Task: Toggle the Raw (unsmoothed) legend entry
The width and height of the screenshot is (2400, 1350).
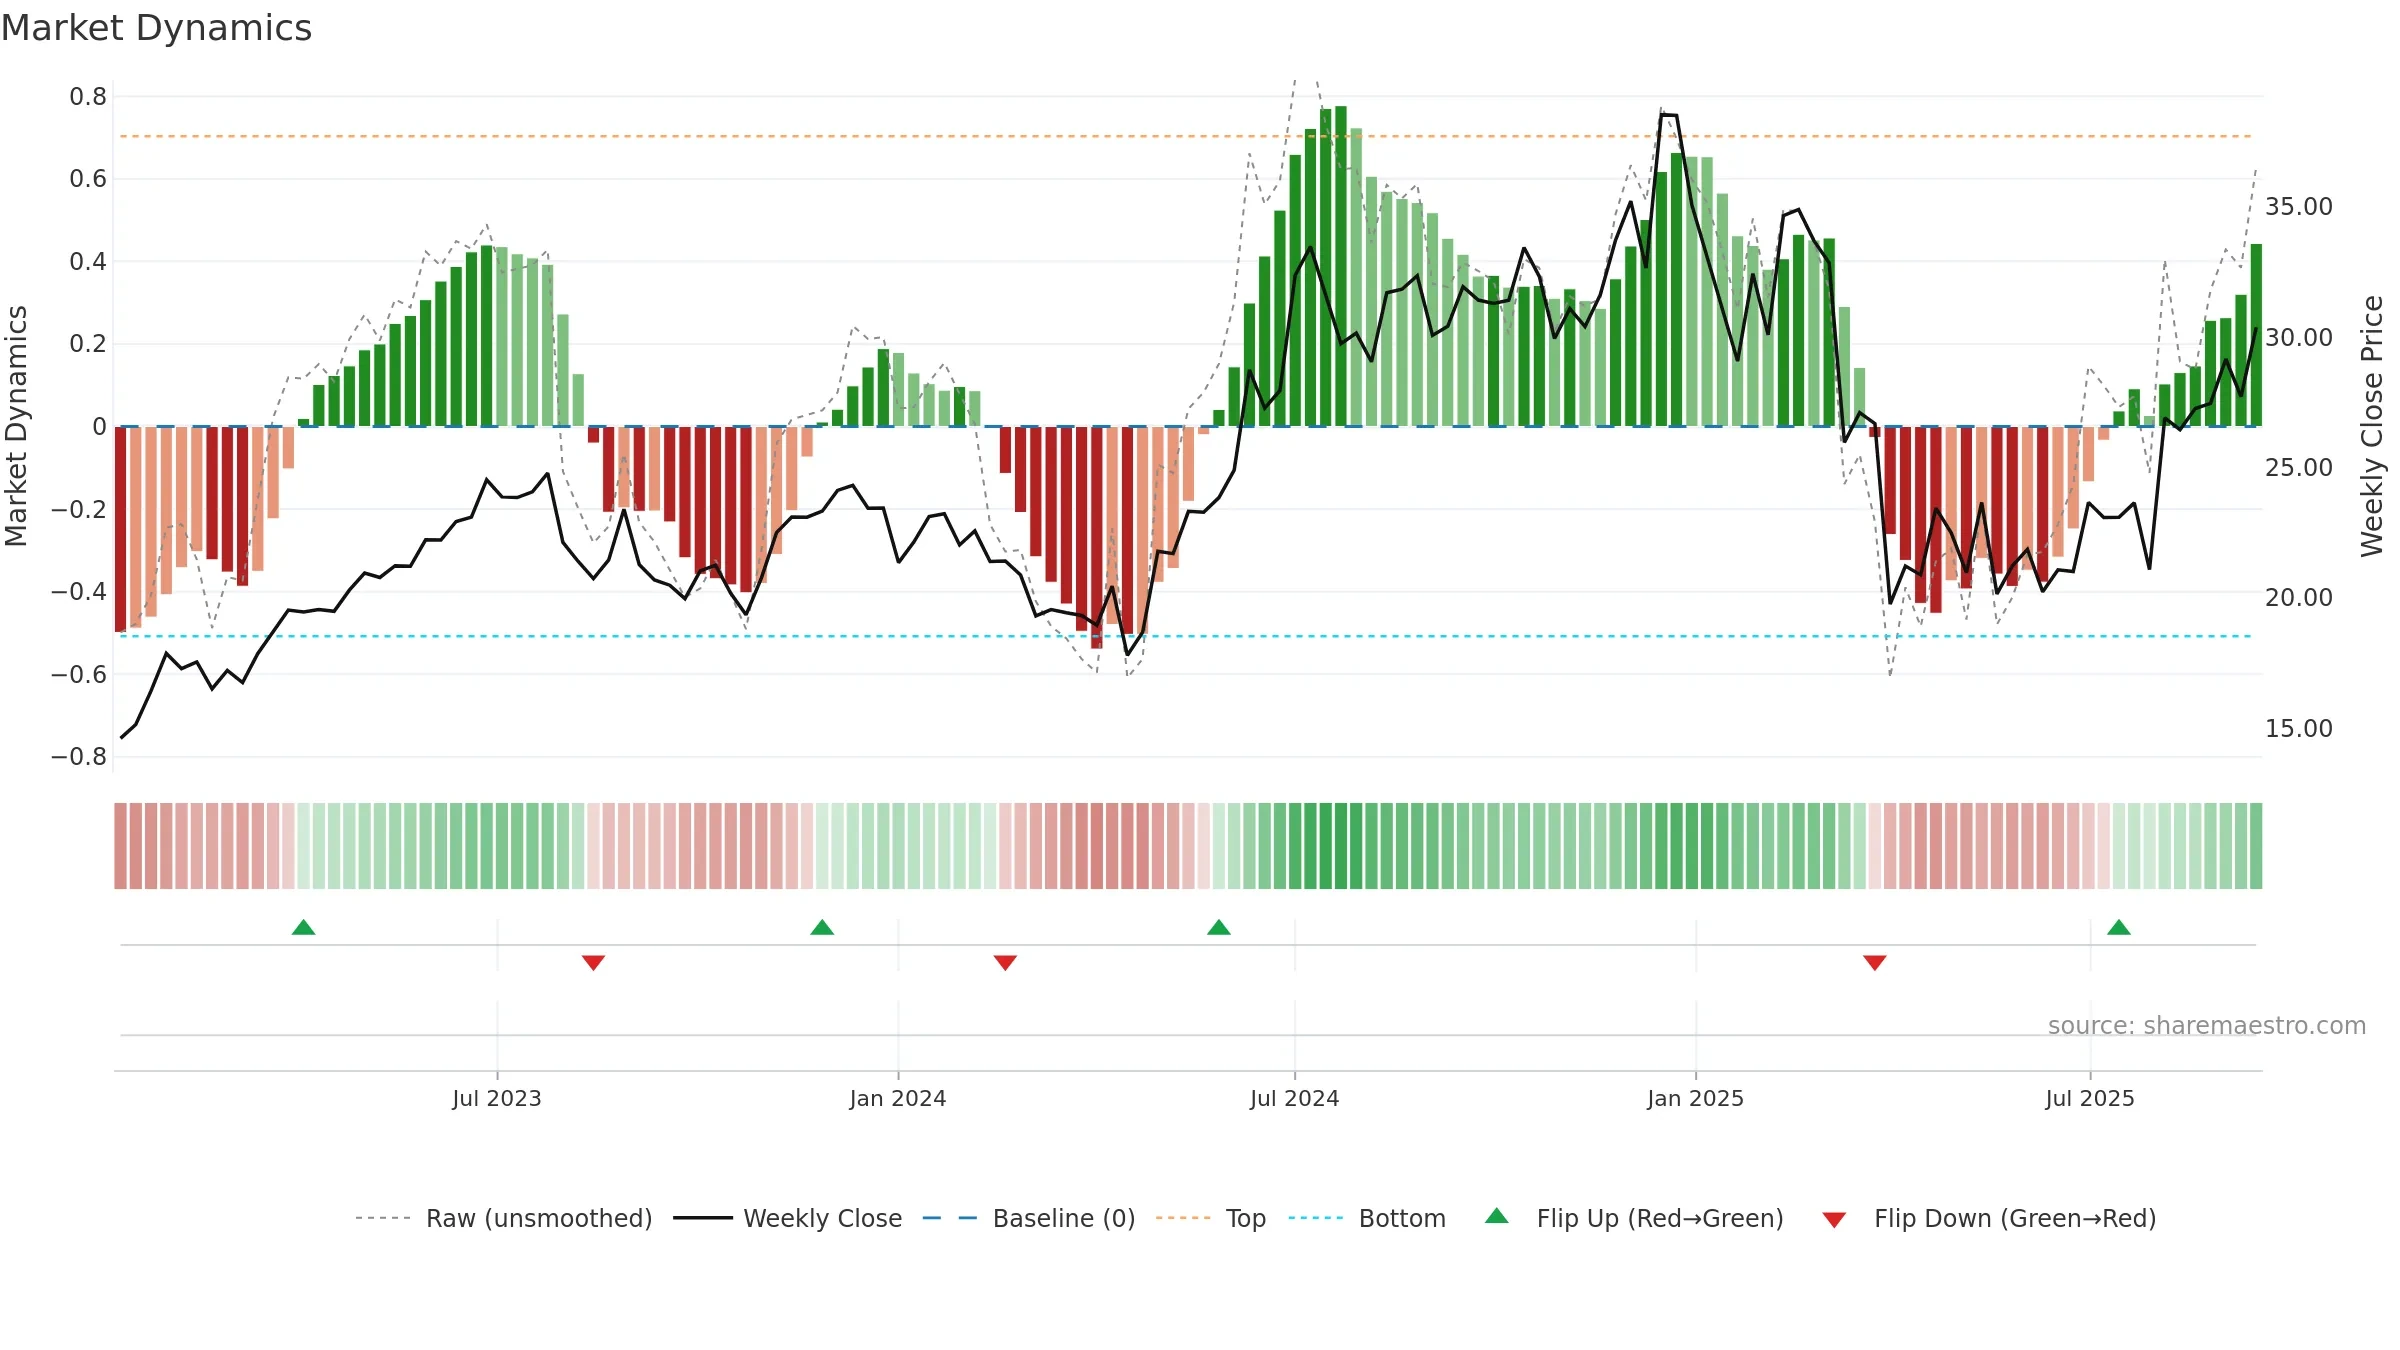Action: tap(504, 1218)
